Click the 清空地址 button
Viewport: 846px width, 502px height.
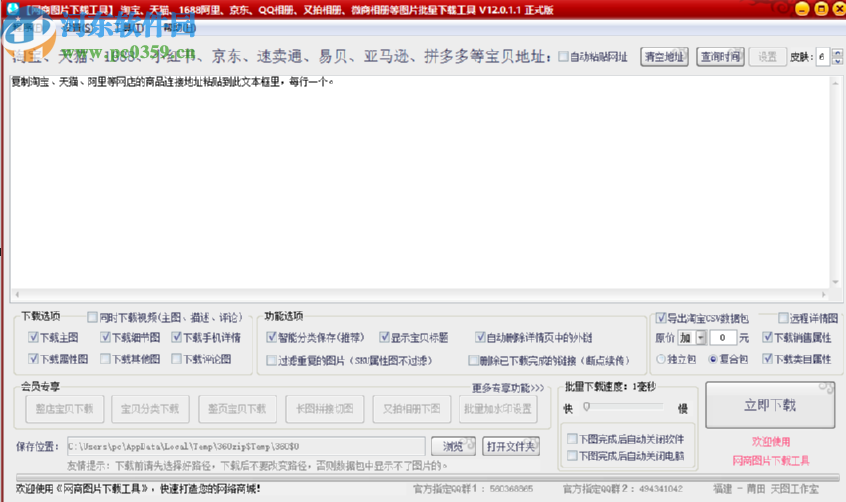(x=664, y=57)
